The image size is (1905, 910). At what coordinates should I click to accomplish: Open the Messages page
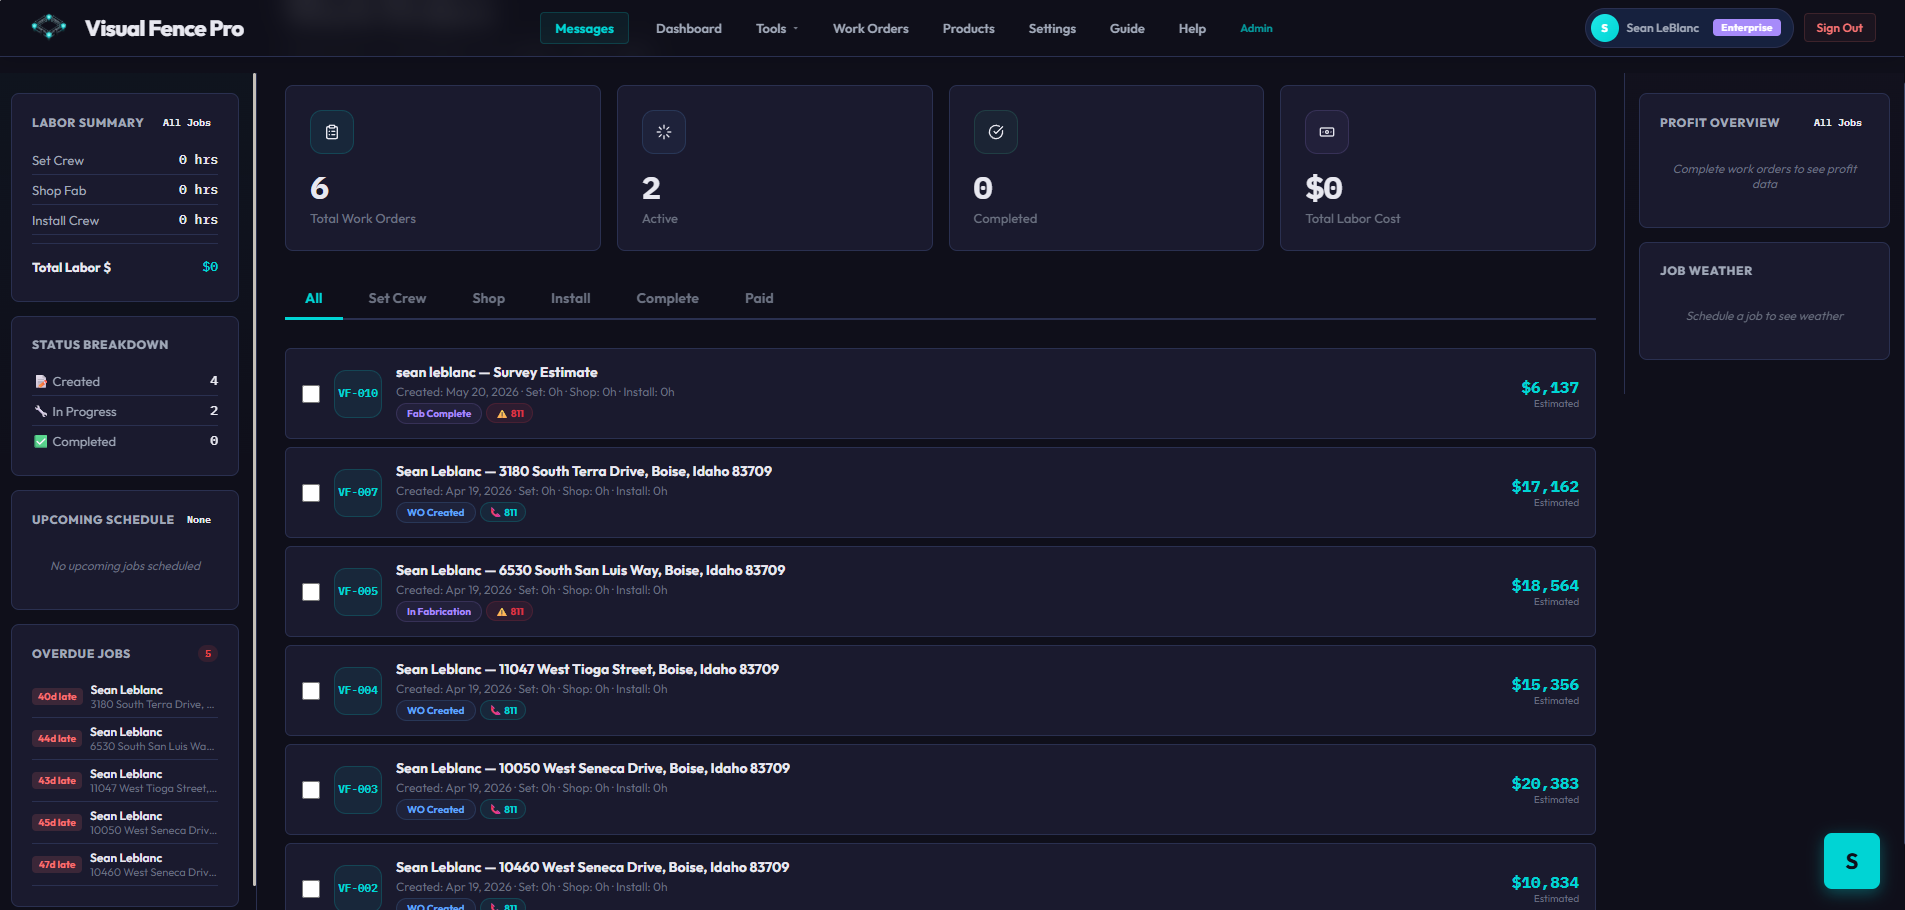[x=585, y=29]
